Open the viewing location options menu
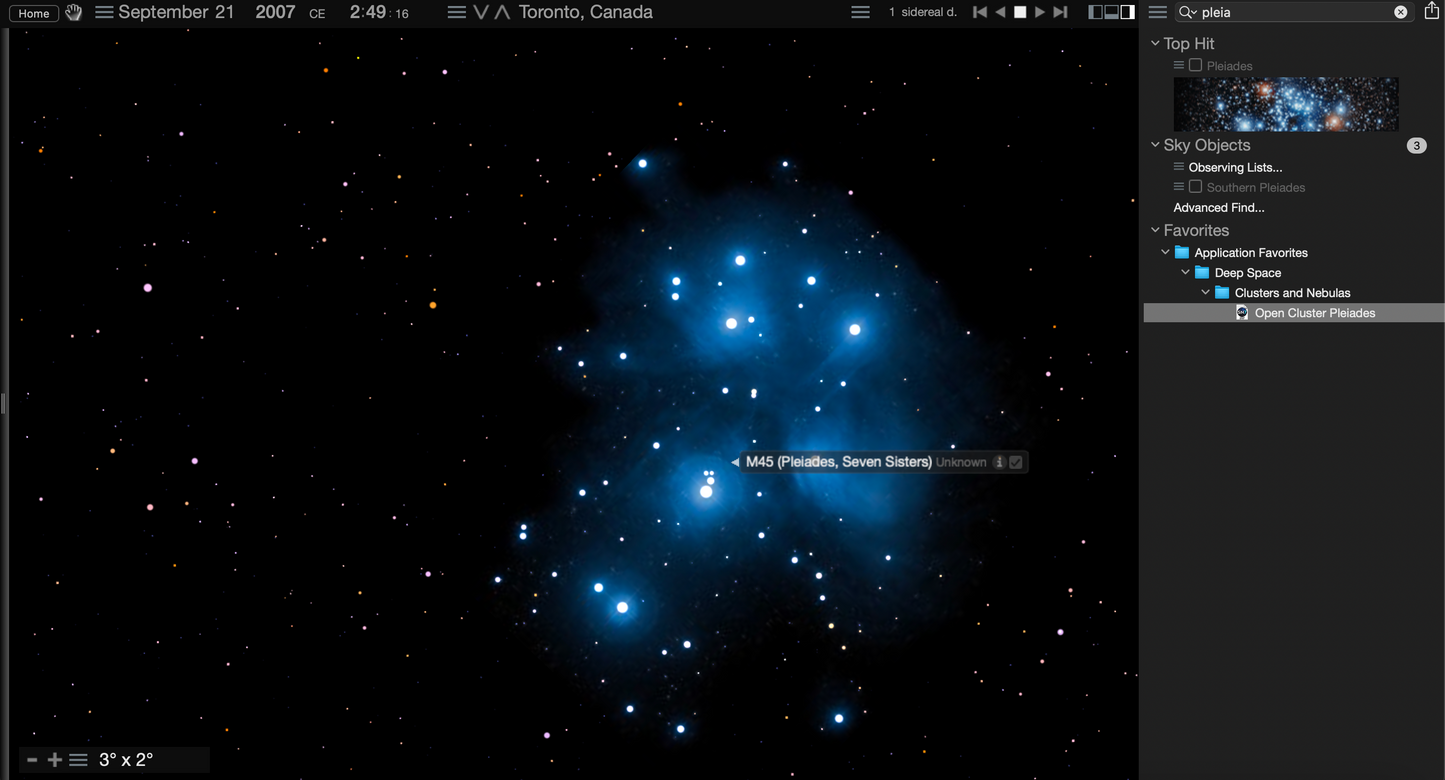1445x780 pixels. click(456, 13)
